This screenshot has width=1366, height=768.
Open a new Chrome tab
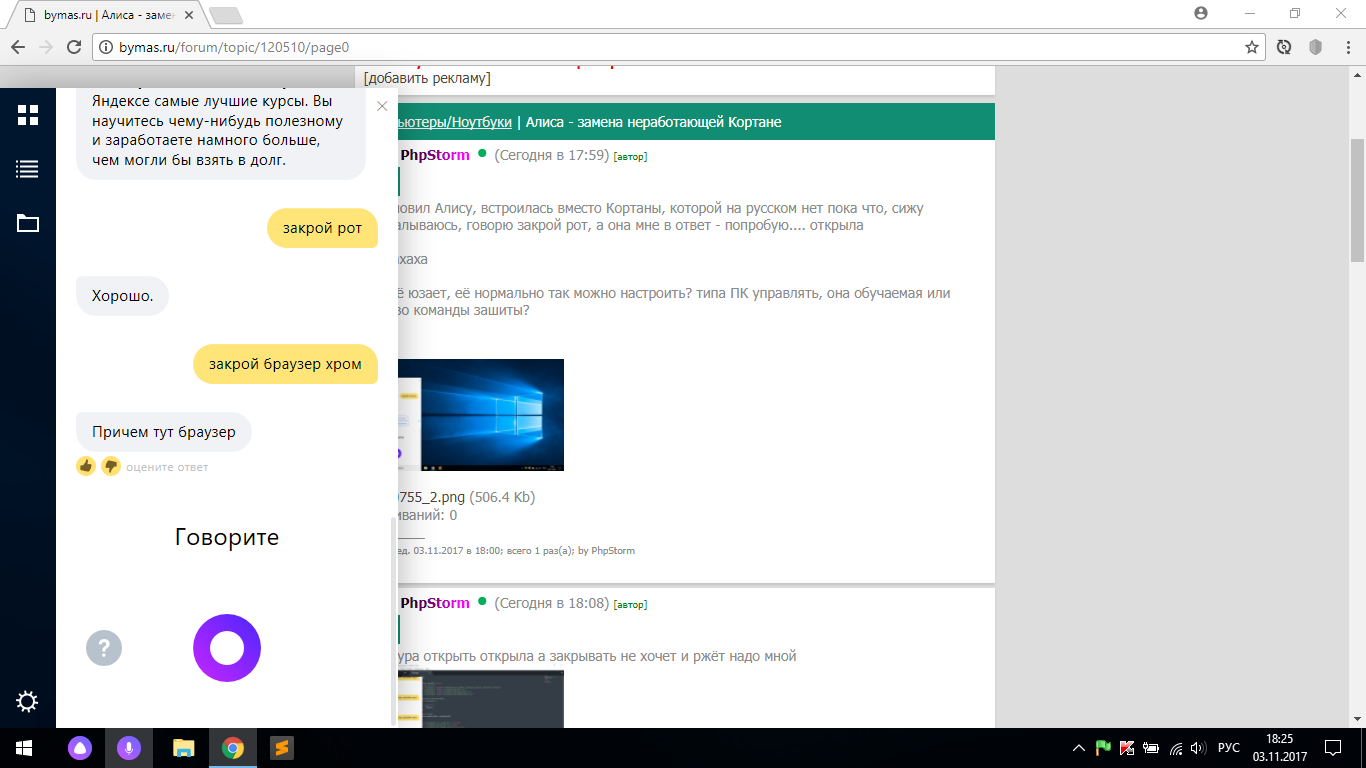(226, 16)
